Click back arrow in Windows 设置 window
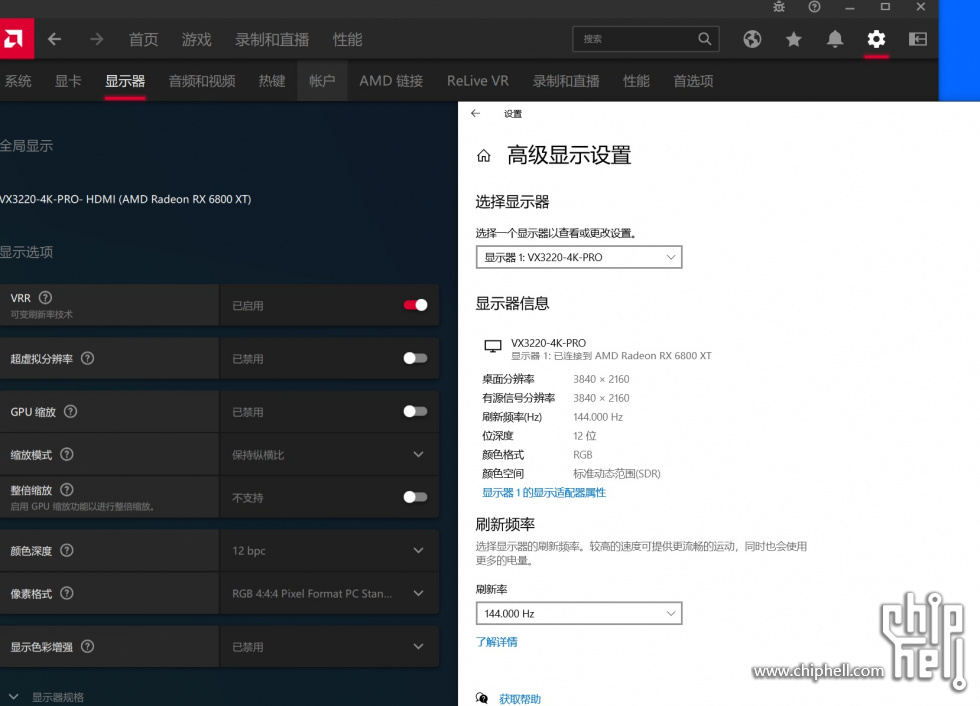 (x=476, y=113)
